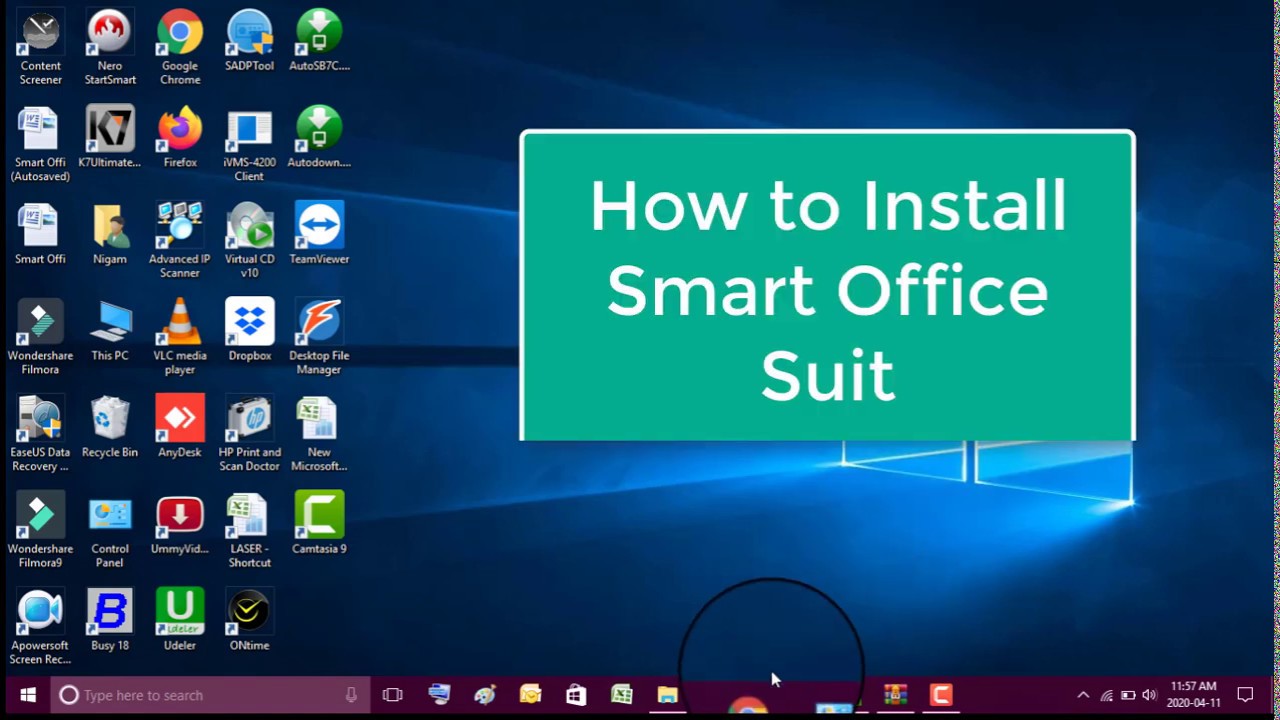Open the Action Center notifications
This screenshot has height=720, width=1280.
(x=1246, y=695)
